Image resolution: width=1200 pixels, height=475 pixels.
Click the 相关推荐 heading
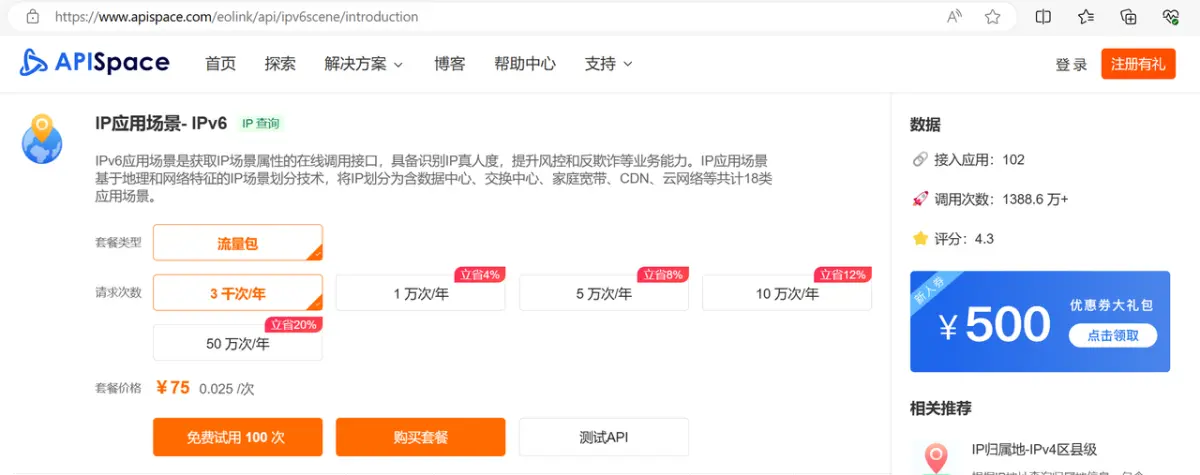(940, 408)
